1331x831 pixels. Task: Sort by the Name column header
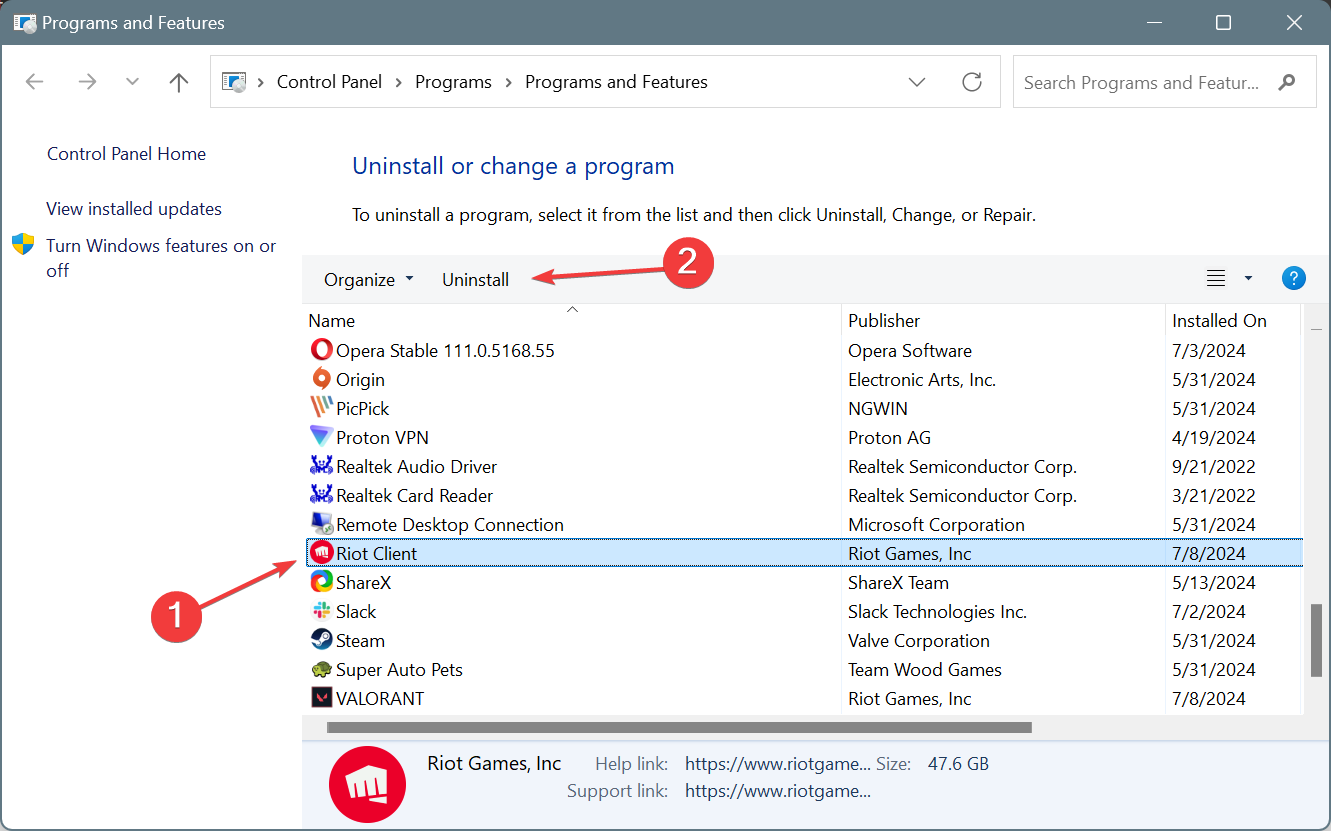click(x=572, y=320)
